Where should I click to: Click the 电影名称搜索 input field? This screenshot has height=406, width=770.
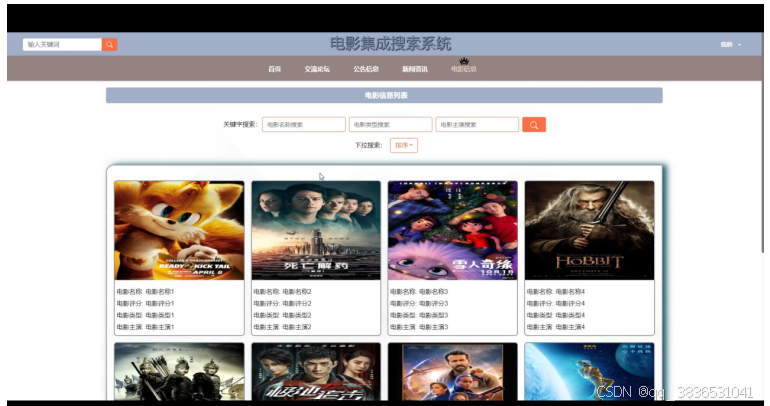coord(303,125)
